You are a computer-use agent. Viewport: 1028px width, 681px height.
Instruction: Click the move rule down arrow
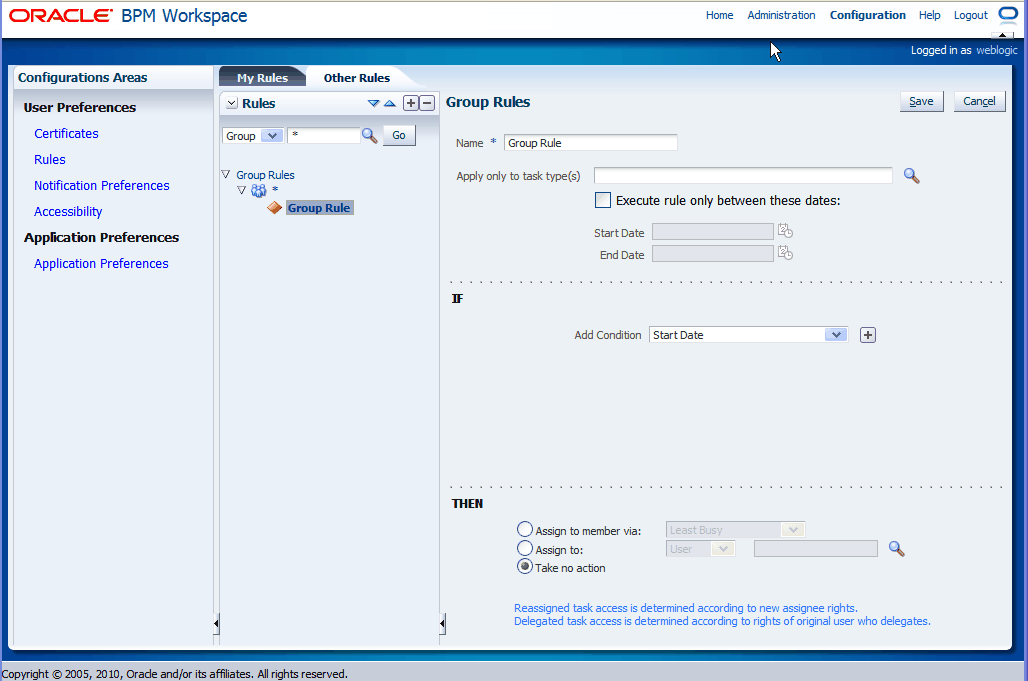373,103
